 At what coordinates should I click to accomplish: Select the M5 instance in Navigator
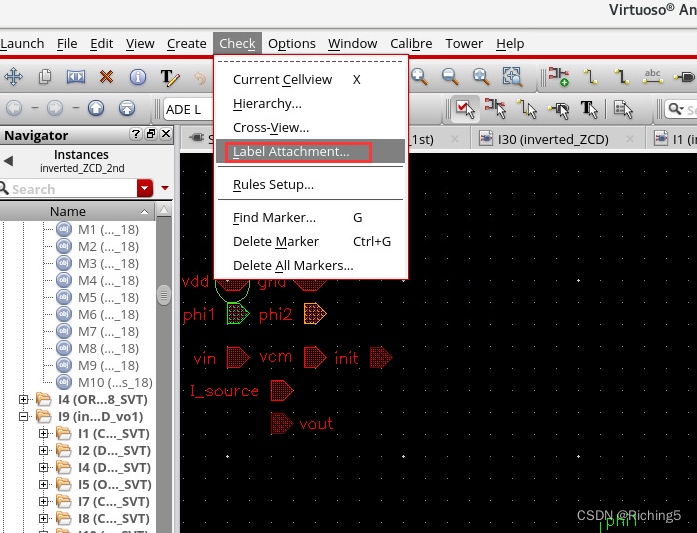coord(100,297)
